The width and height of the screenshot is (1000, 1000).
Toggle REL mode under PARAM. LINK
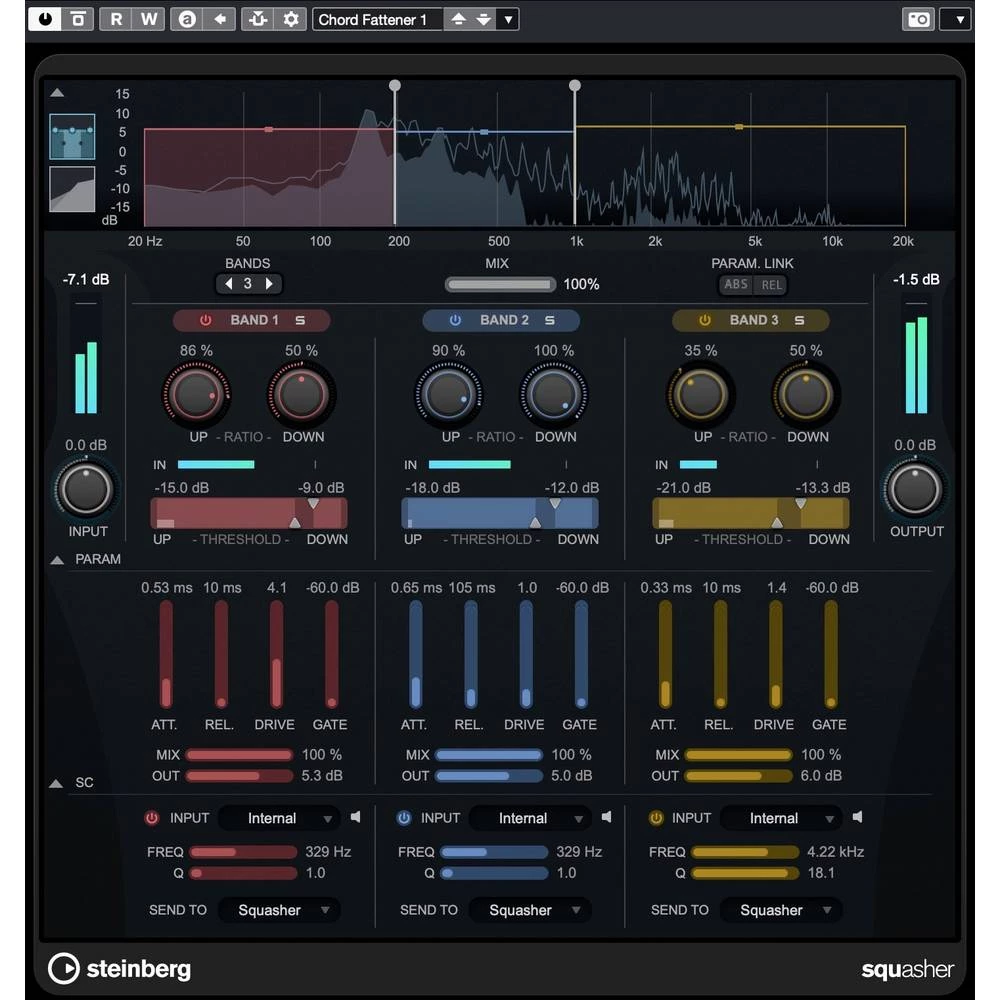tap(773, 284)
